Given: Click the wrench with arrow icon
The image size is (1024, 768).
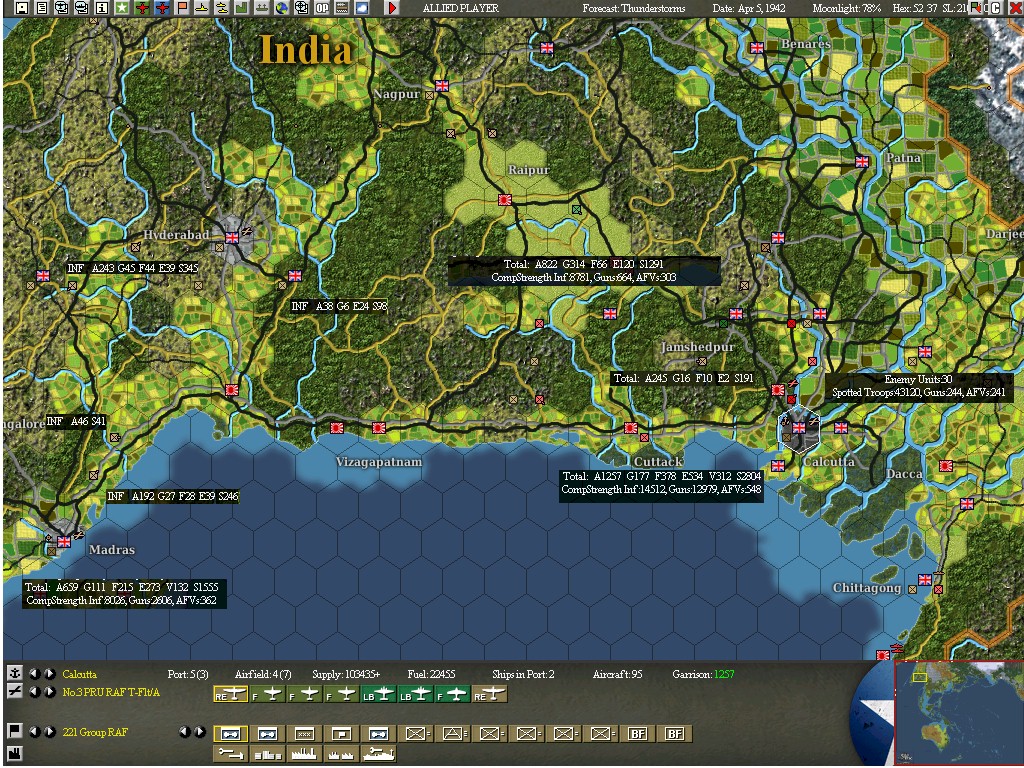Looking at the screenshot, I should click(231, 754).
